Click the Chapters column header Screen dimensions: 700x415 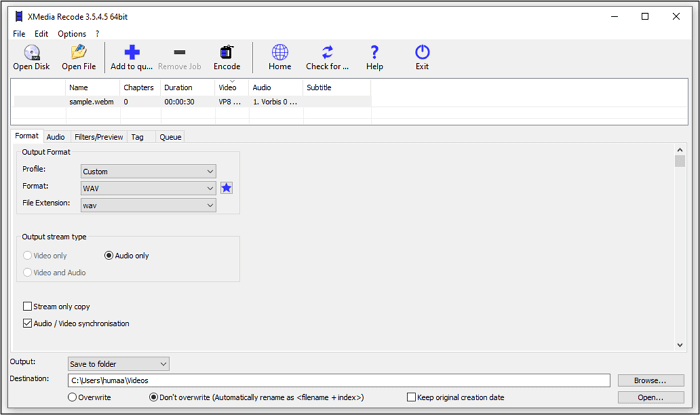140,87
